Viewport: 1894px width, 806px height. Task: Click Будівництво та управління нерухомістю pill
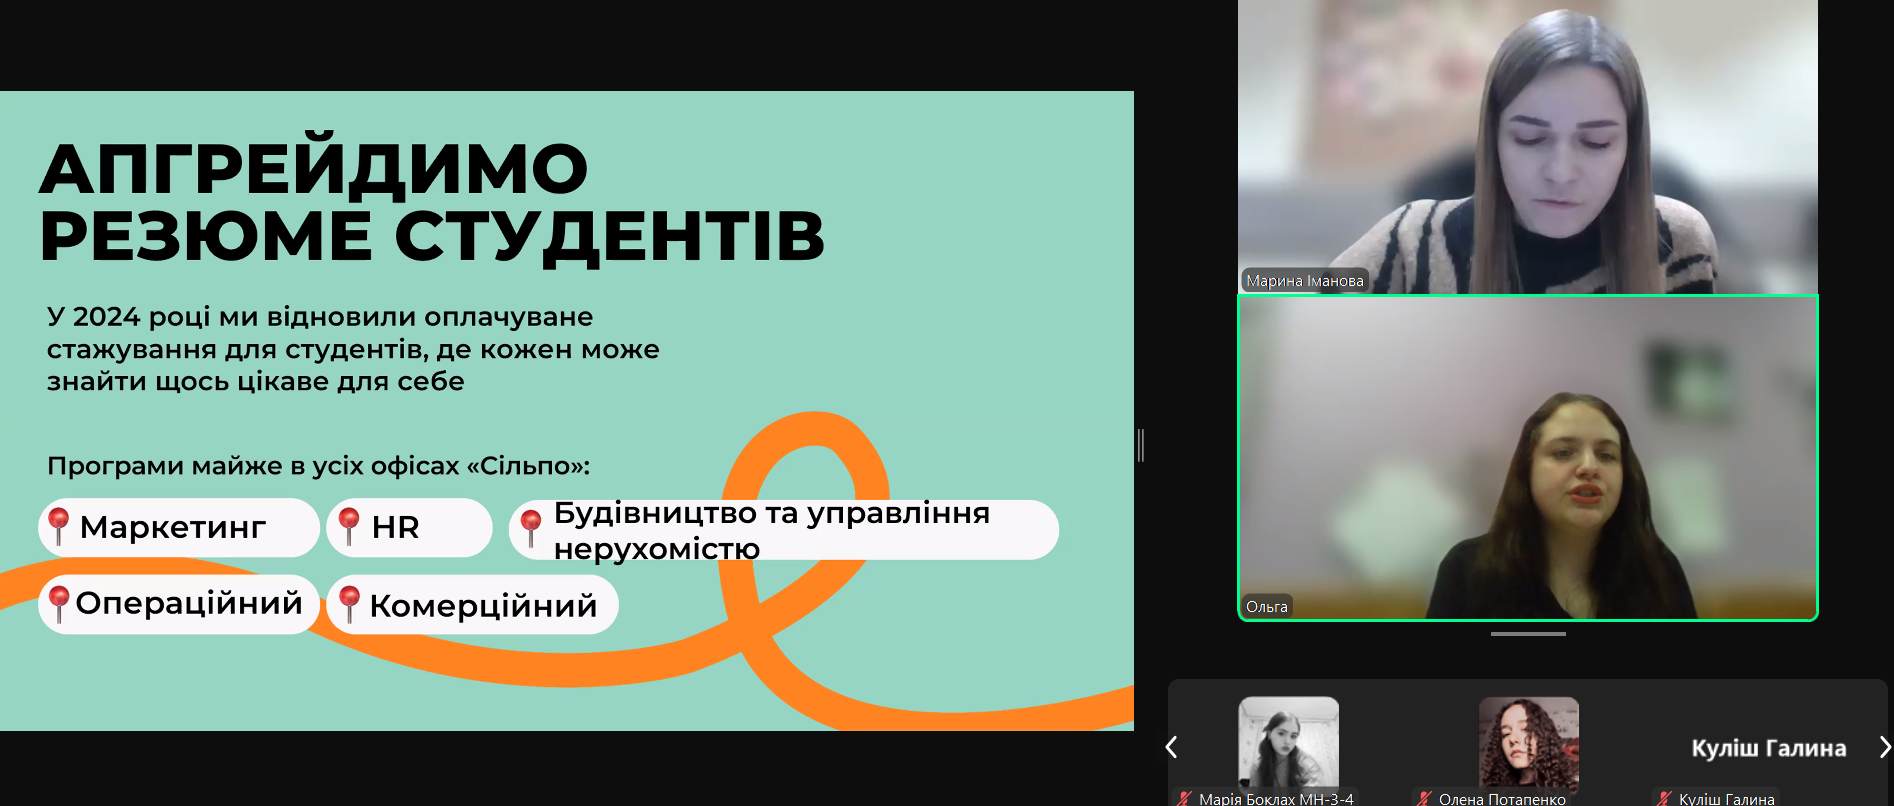click(784, 530)
